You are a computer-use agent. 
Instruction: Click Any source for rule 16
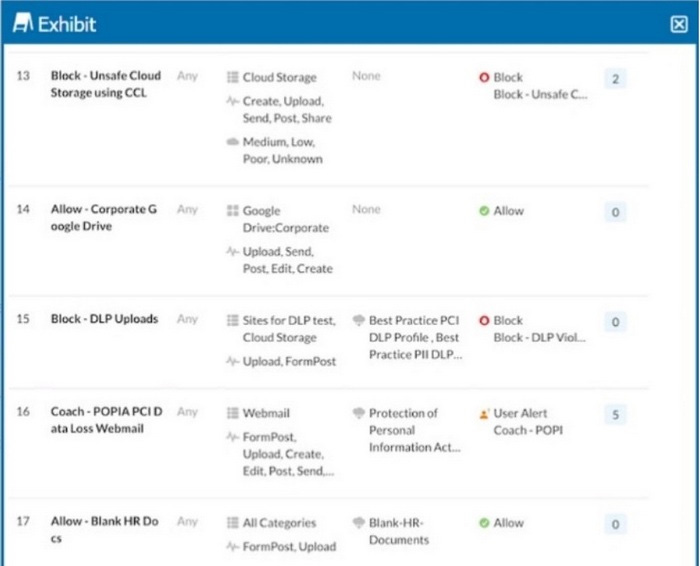tap(187, 412)
